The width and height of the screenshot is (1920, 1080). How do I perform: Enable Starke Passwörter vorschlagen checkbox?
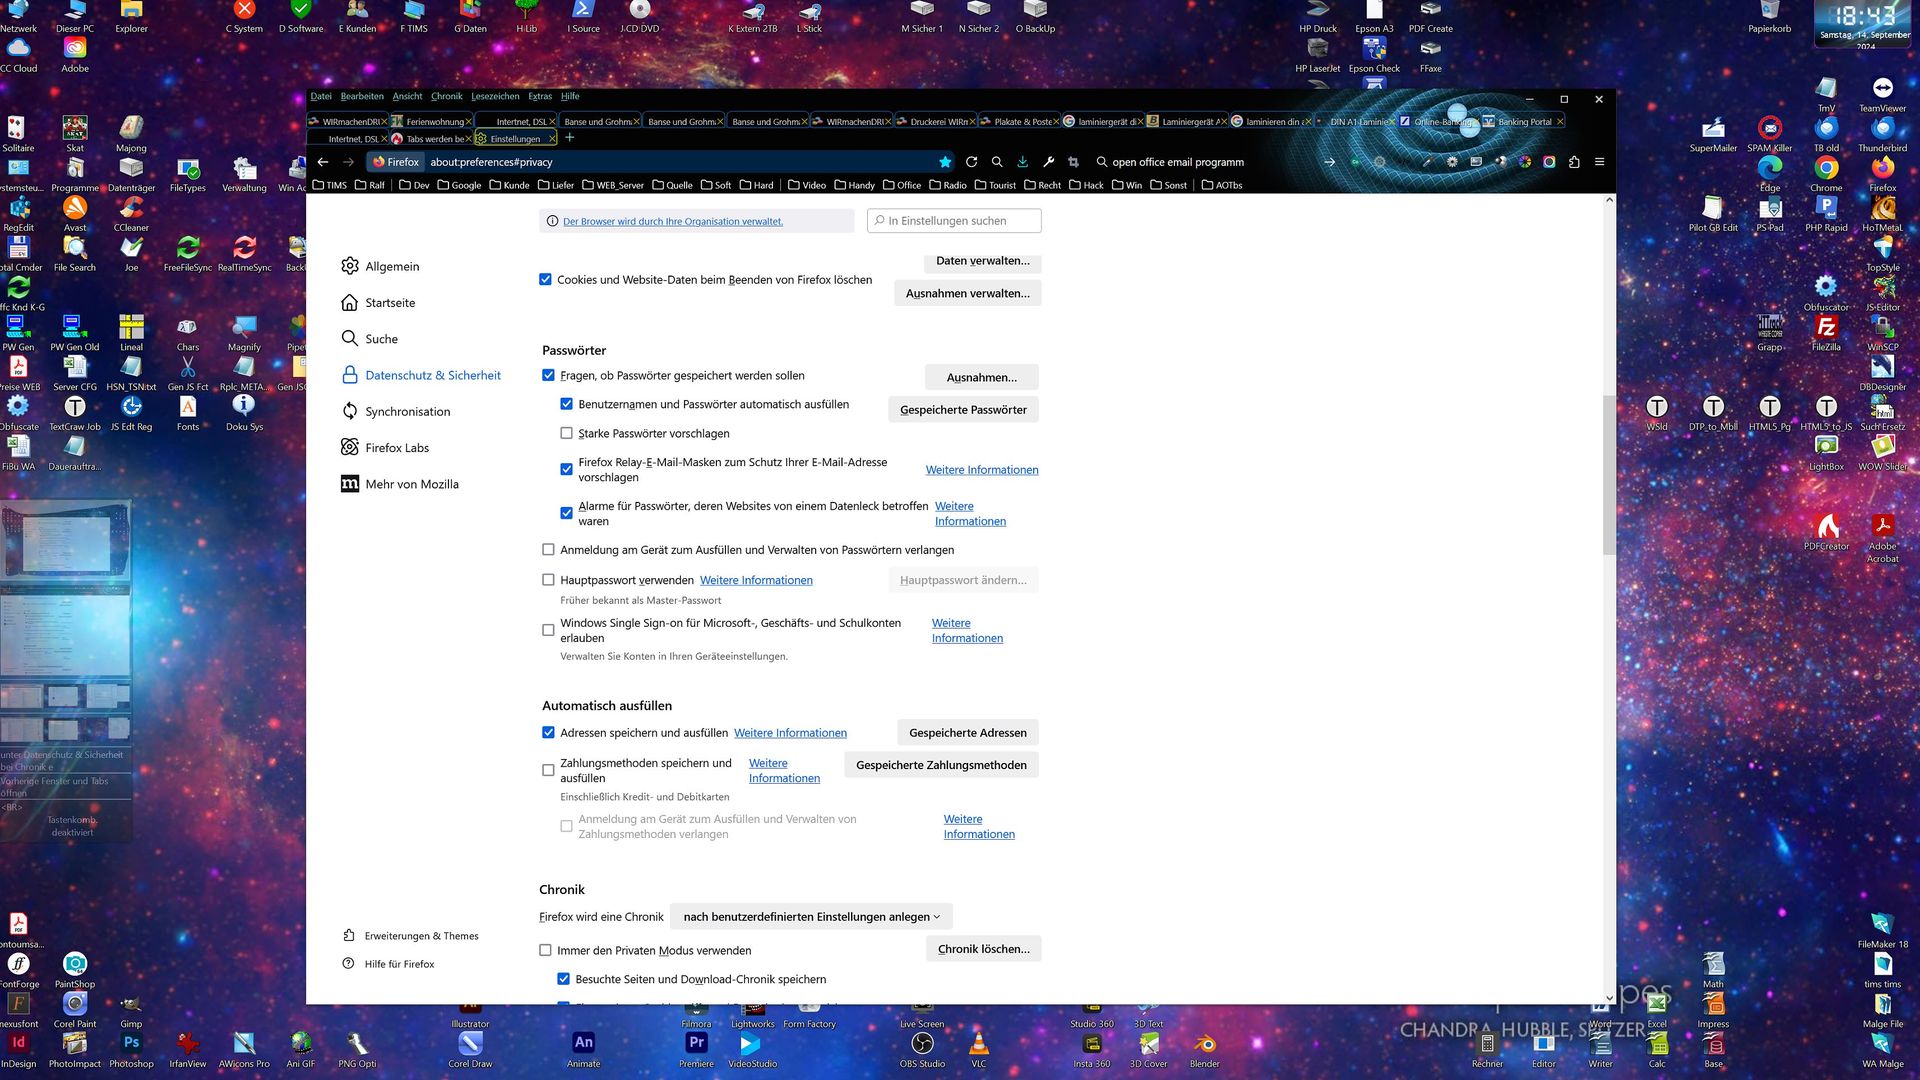pyautogui.click(x=567, y=433)
